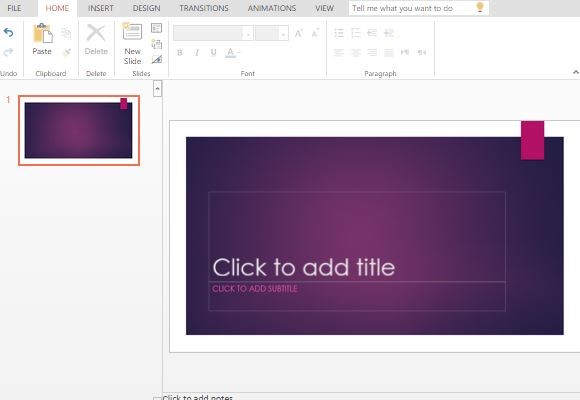Add a slide with New Slide icon
The width and height of the screenshot is (580, 400).
(132, 31)
